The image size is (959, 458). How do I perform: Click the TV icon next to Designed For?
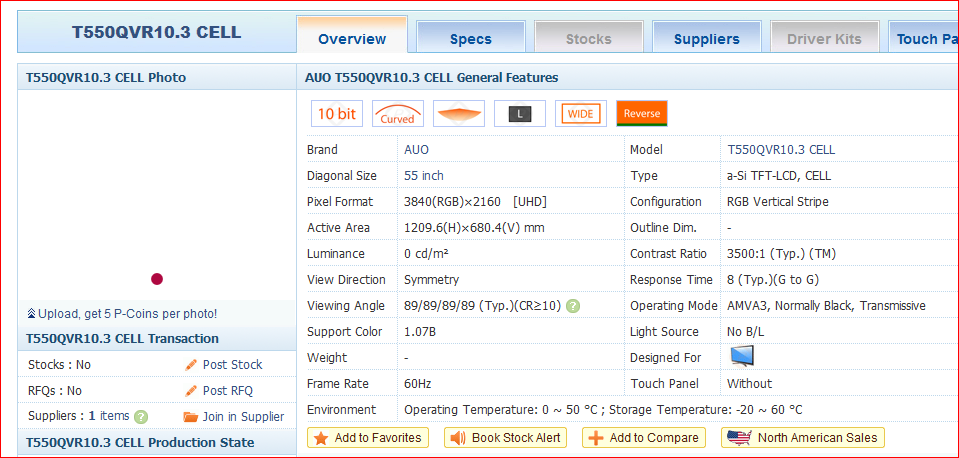coord(742,356)
